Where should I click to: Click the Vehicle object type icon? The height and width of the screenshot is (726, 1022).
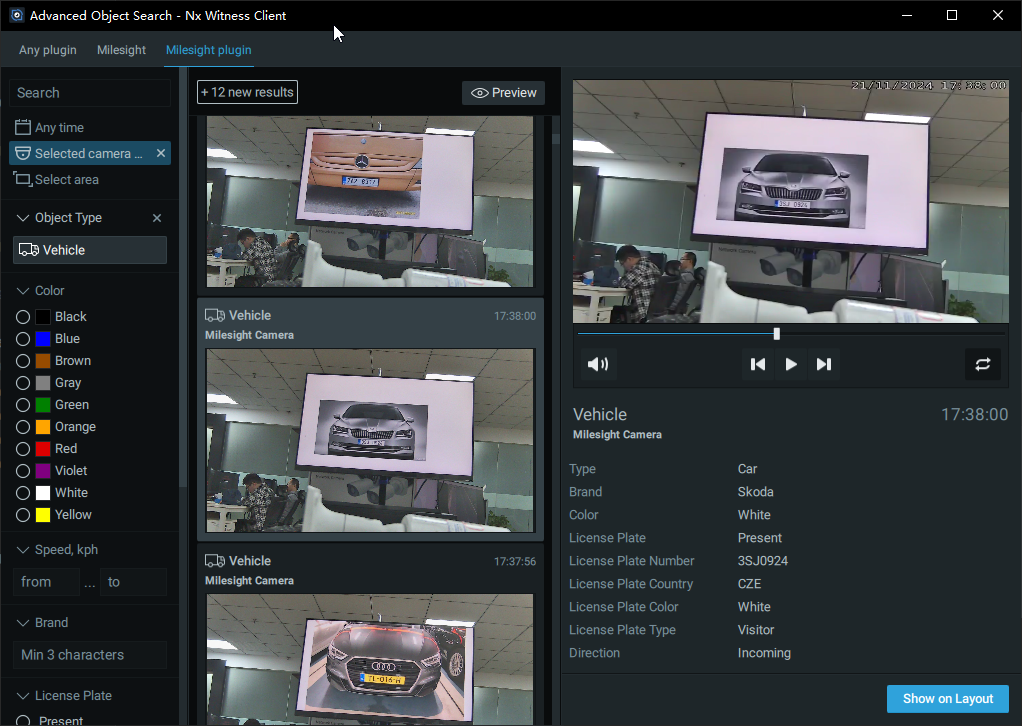[x=29, y=250]
